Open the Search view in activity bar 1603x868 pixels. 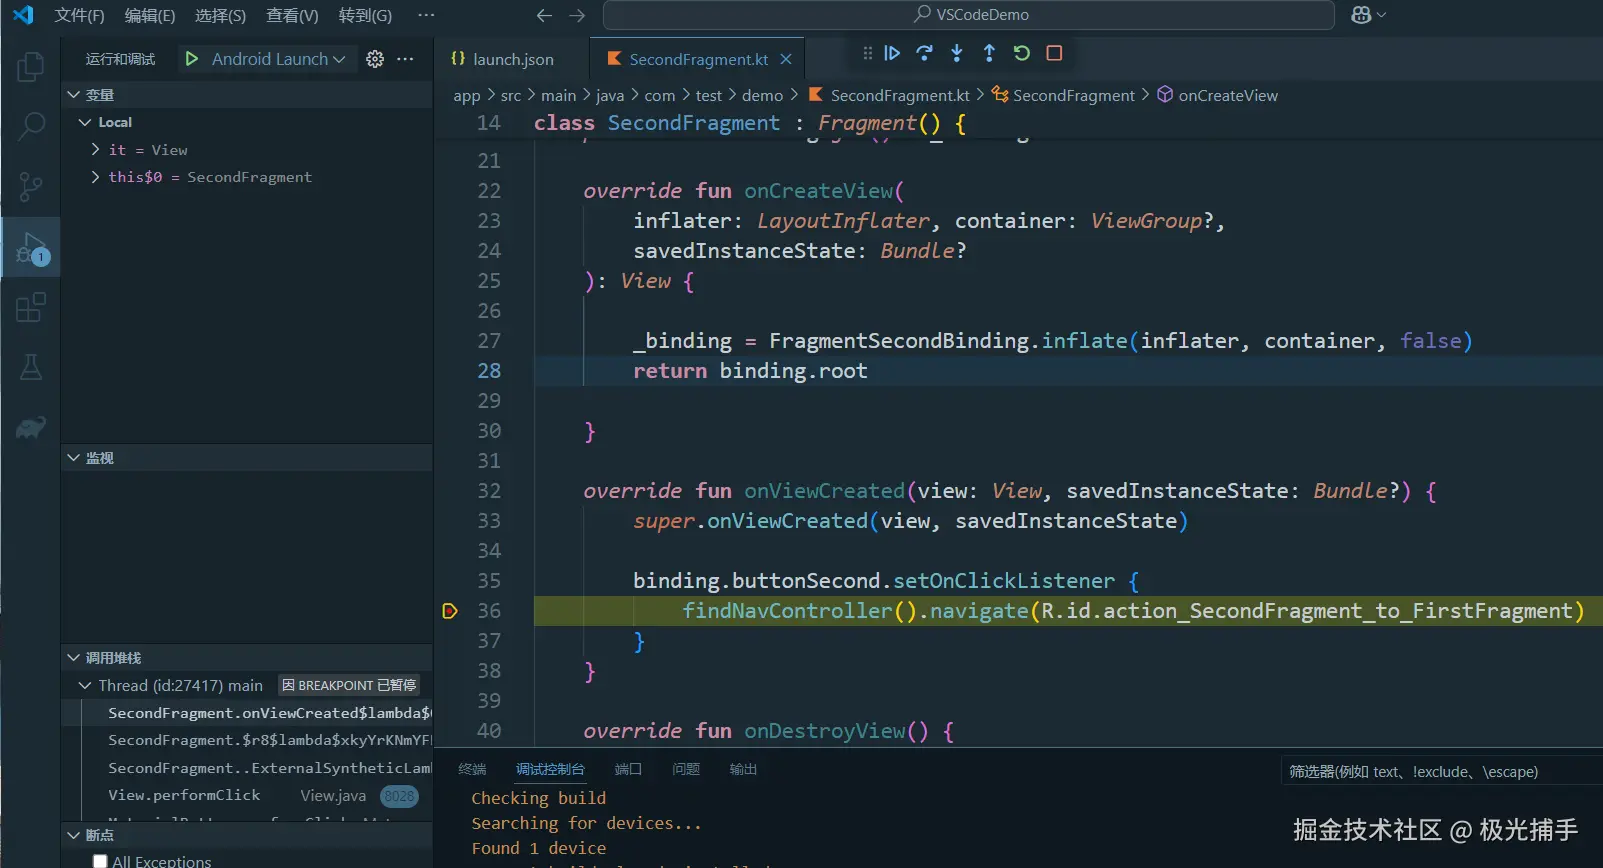pyautogui.click(x=31, y=126)
